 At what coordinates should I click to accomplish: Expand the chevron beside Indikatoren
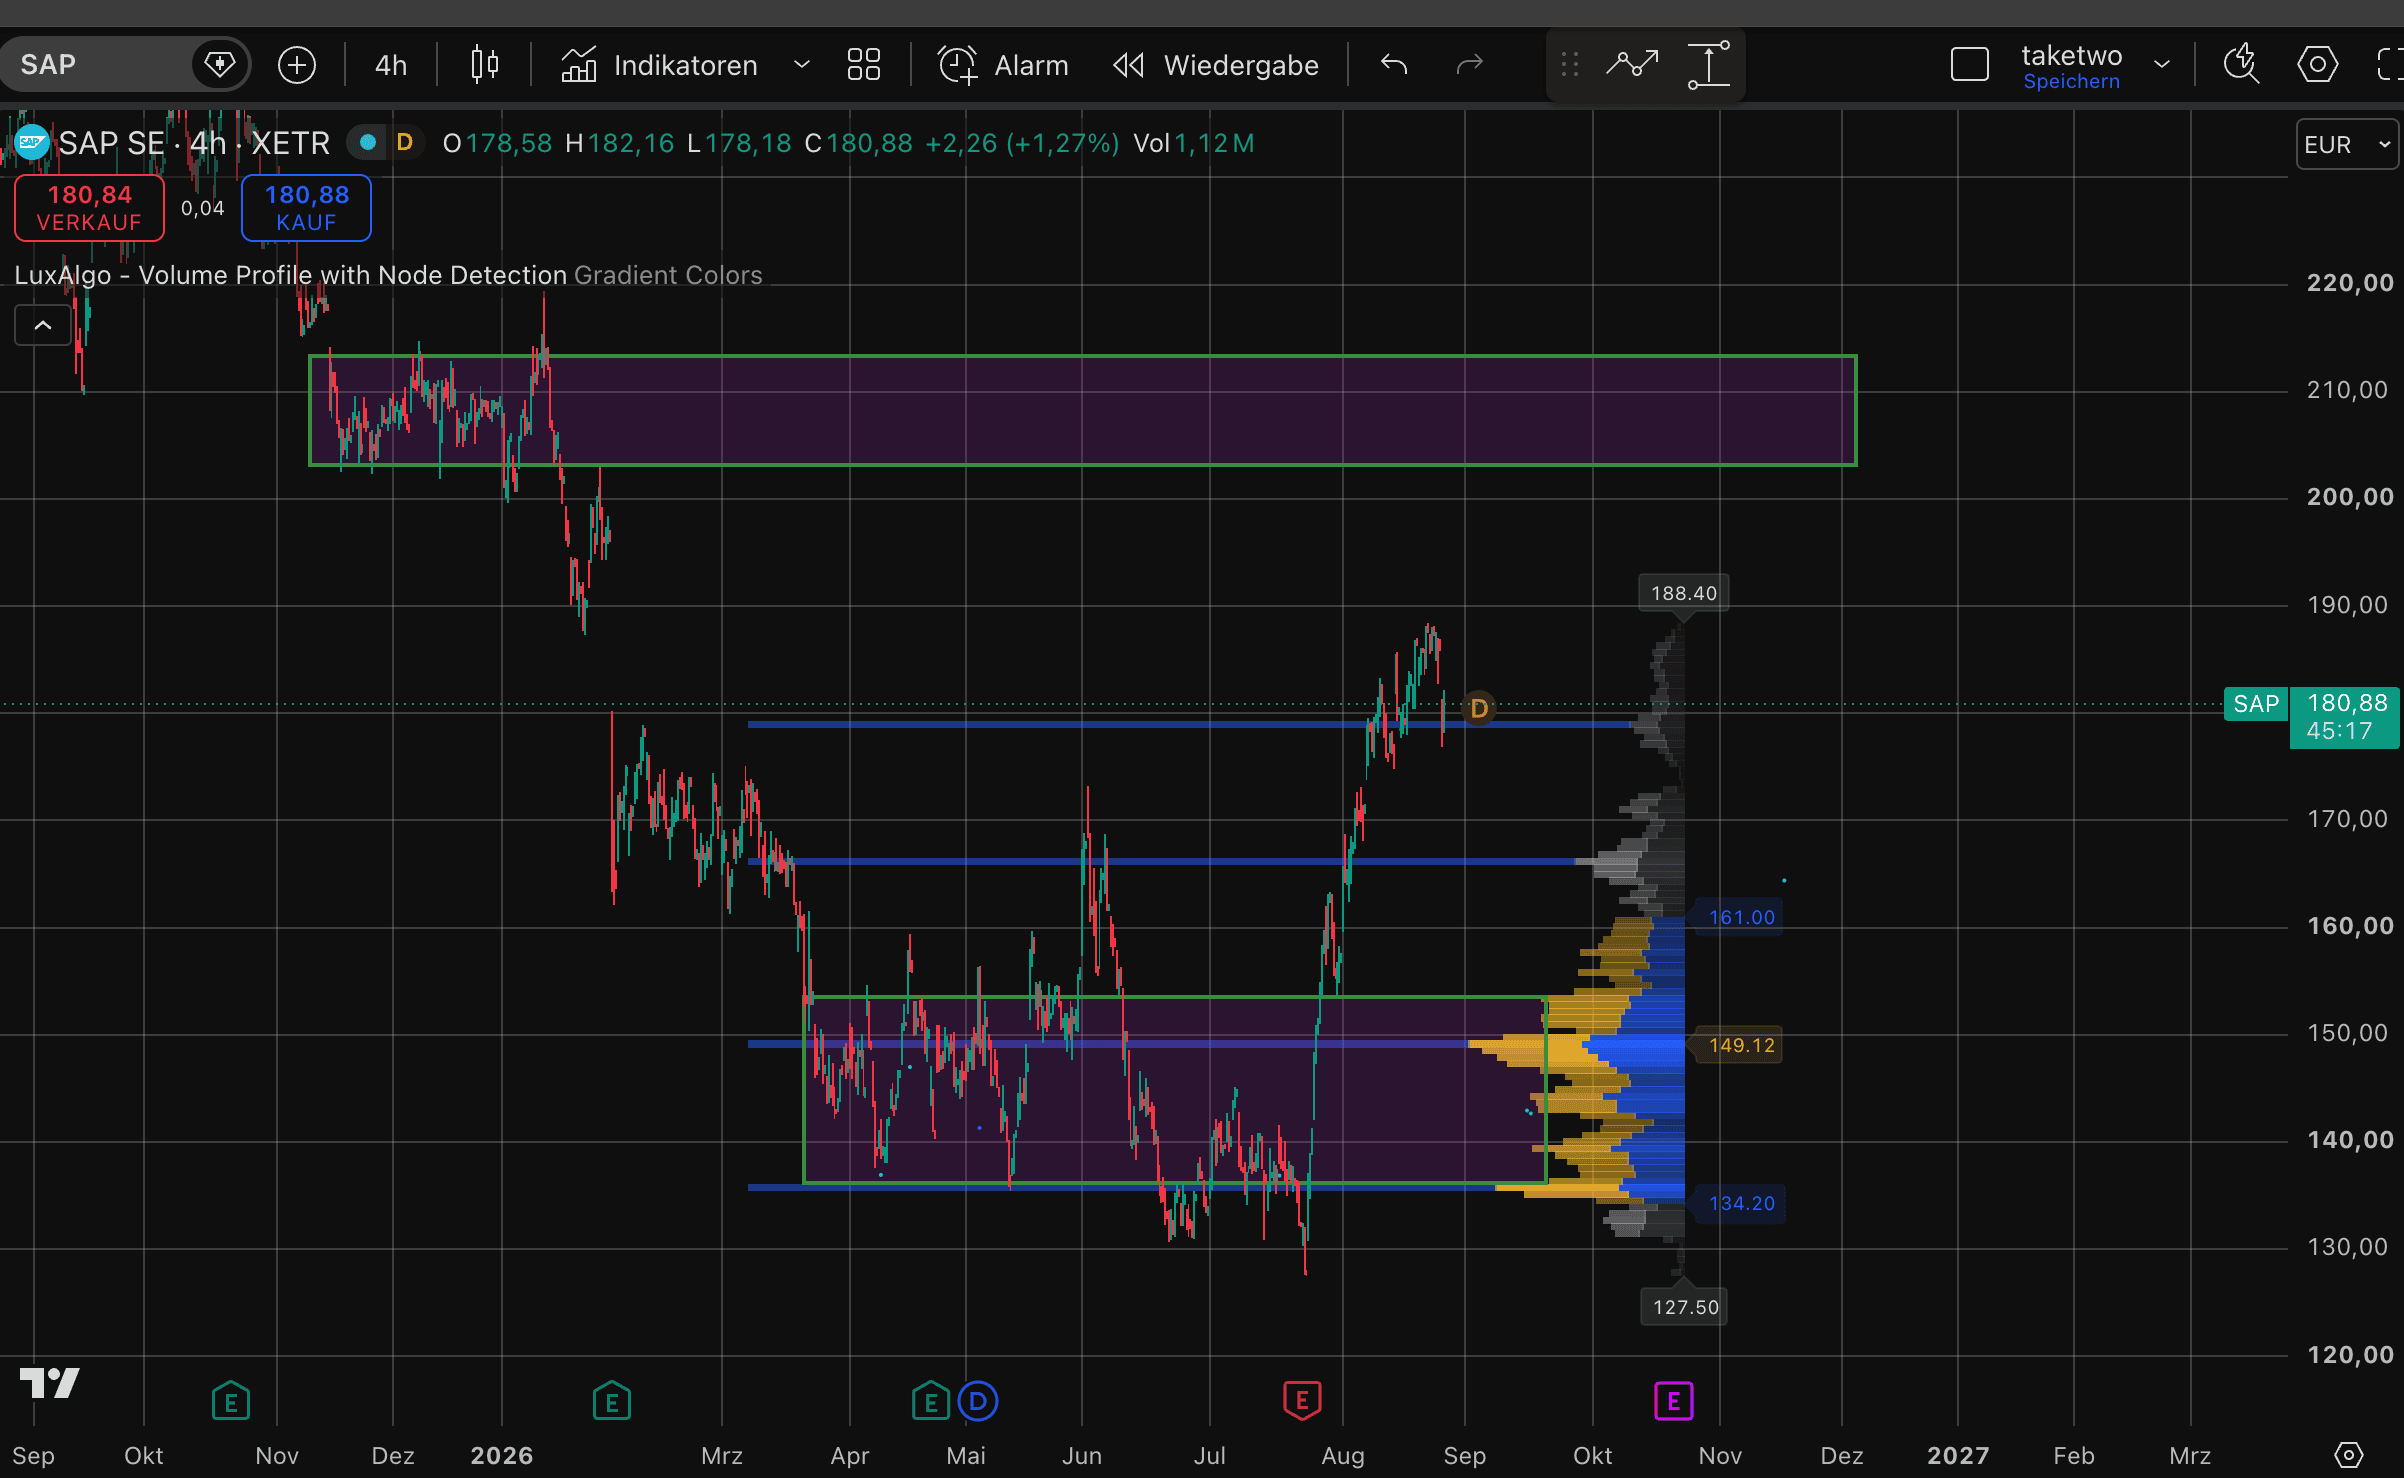(801, 65)
